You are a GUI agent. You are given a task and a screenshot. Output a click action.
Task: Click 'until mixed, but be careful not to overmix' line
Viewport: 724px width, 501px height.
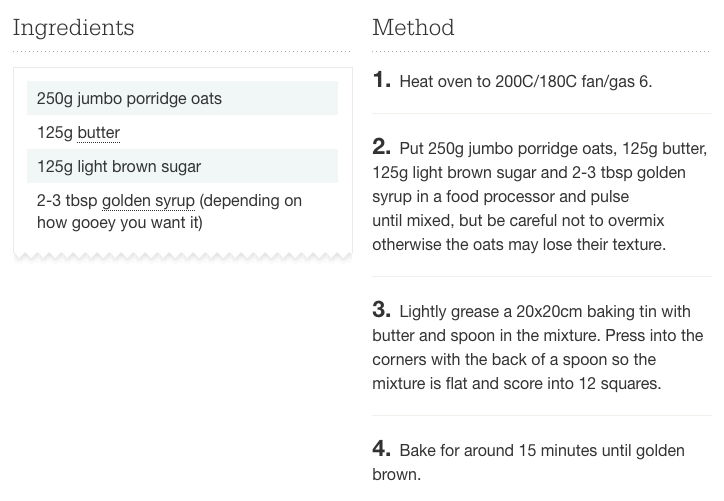click(518, 221)
